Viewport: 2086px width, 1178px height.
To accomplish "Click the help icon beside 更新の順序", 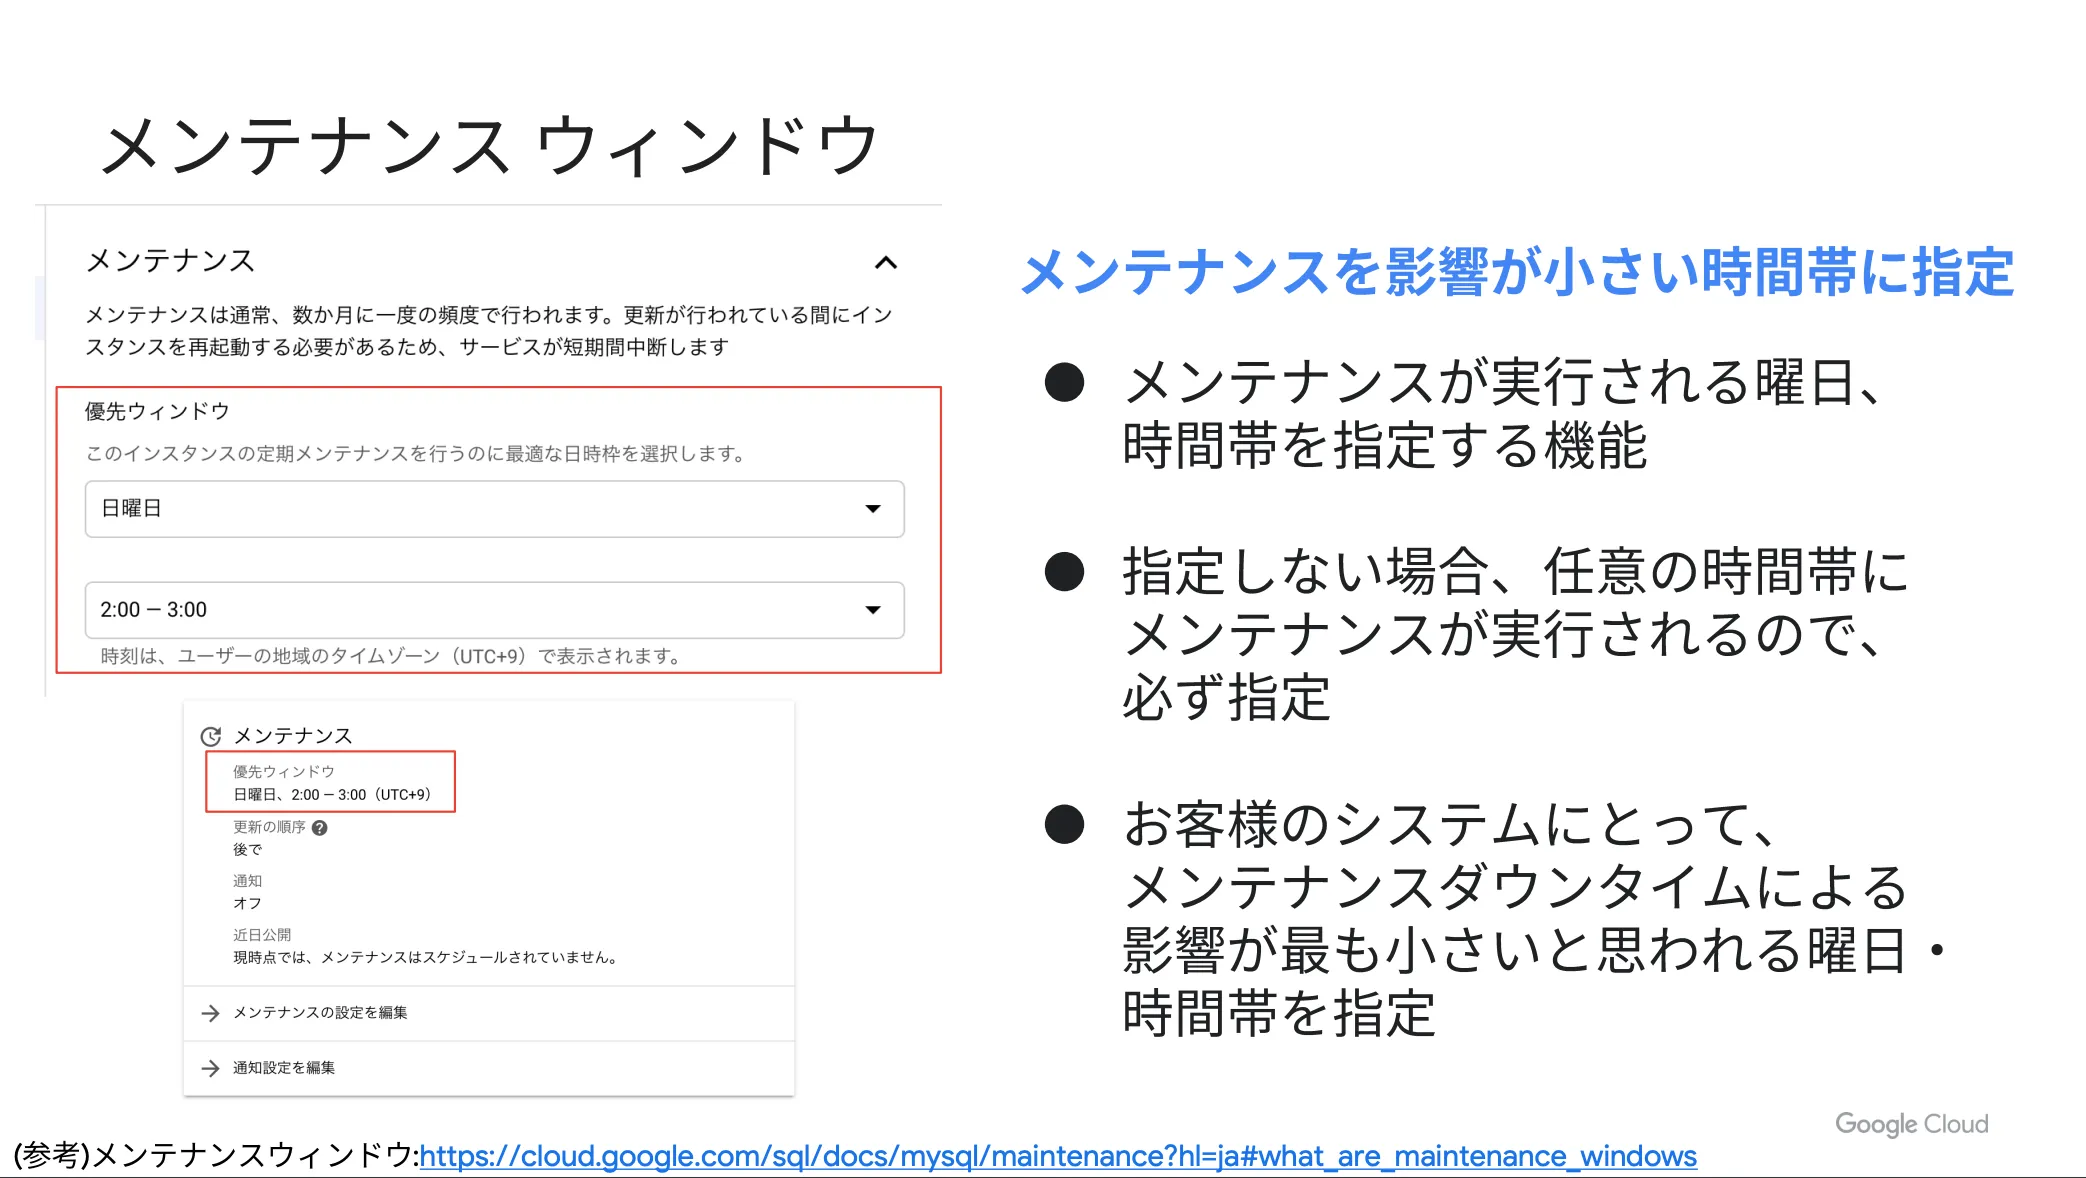I will tap(320, 828).
